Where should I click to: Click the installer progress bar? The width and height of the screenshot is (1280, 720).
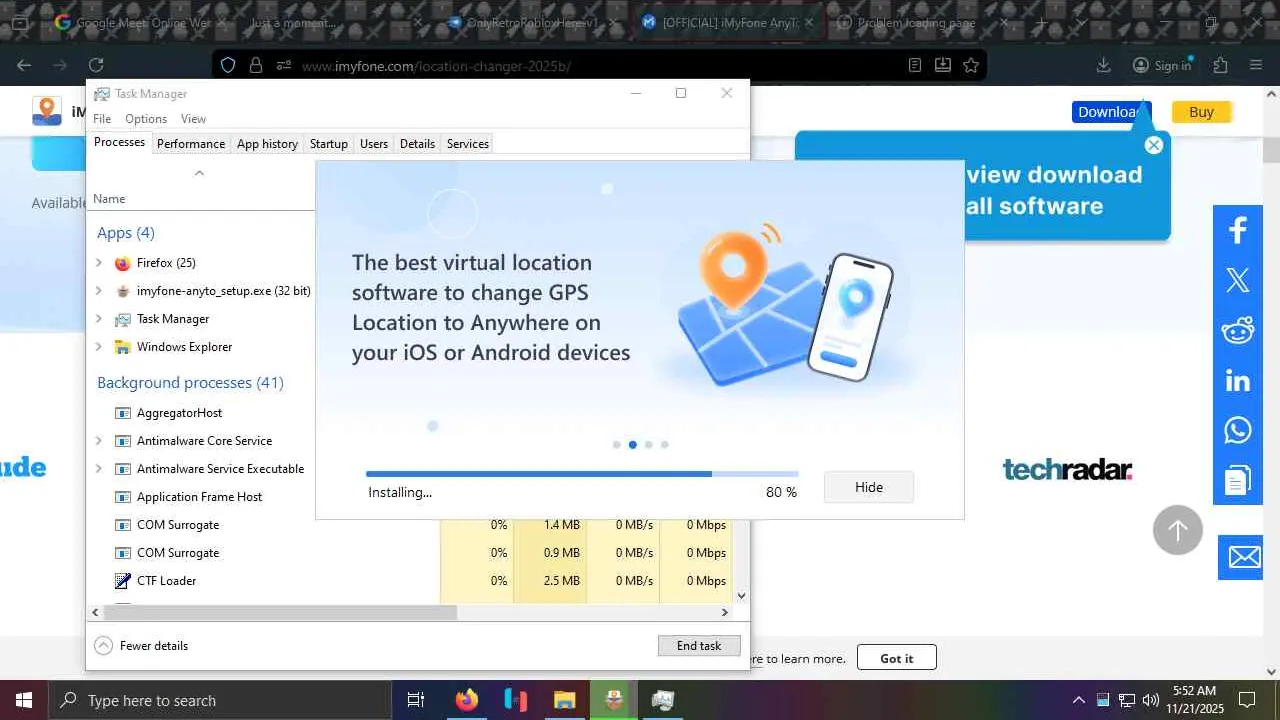click(x=582, y=474)
